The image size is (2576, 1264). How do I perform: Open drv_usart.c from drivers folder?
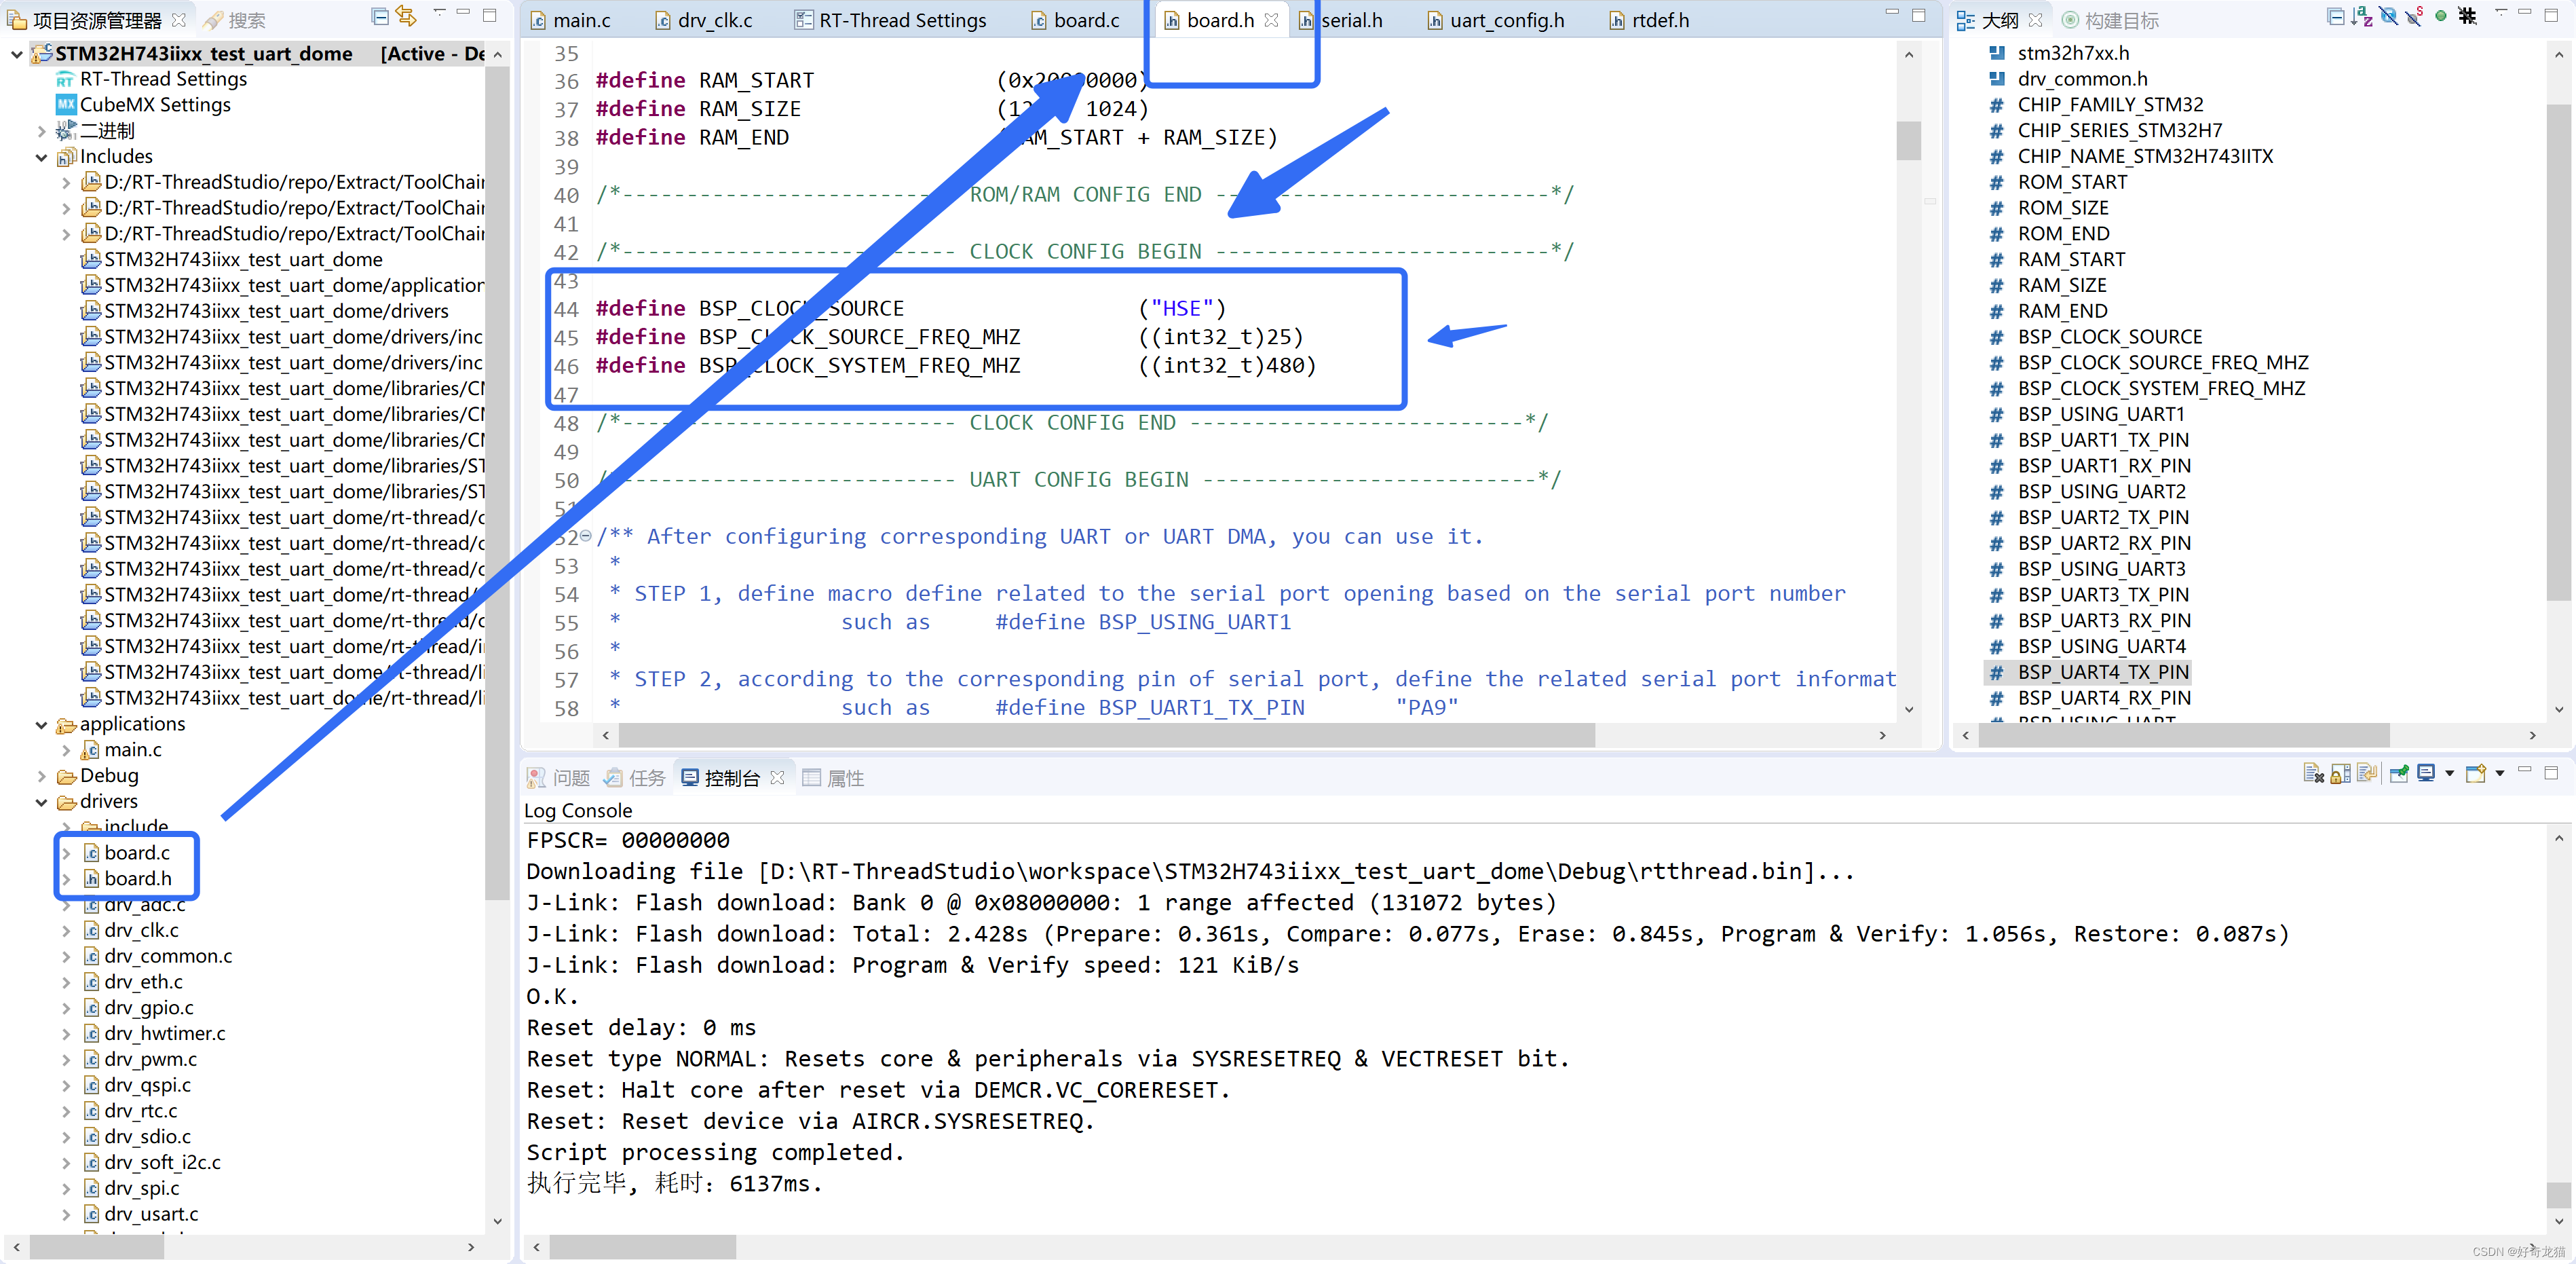151,1214
